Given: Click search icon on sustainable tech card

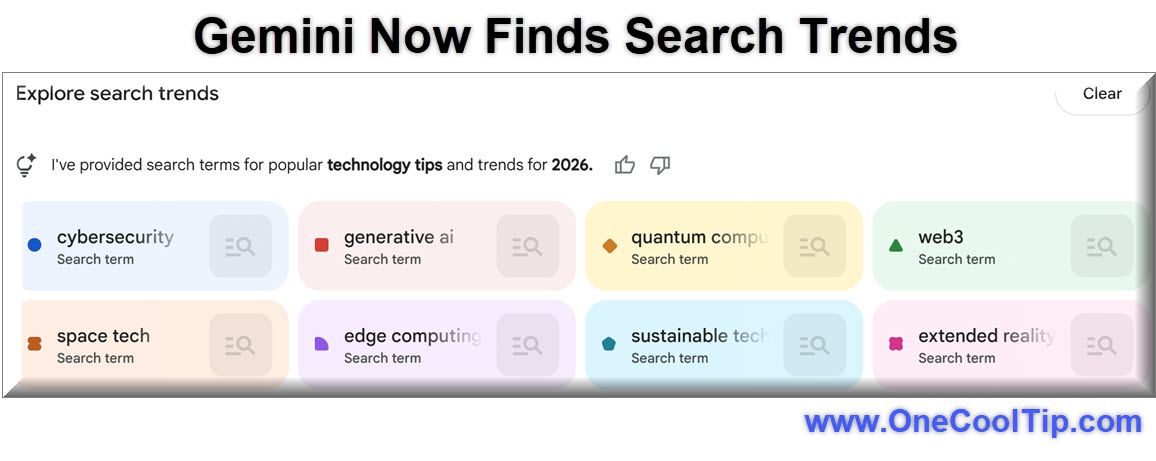Looking at the screenshot, I should [814, 345].
